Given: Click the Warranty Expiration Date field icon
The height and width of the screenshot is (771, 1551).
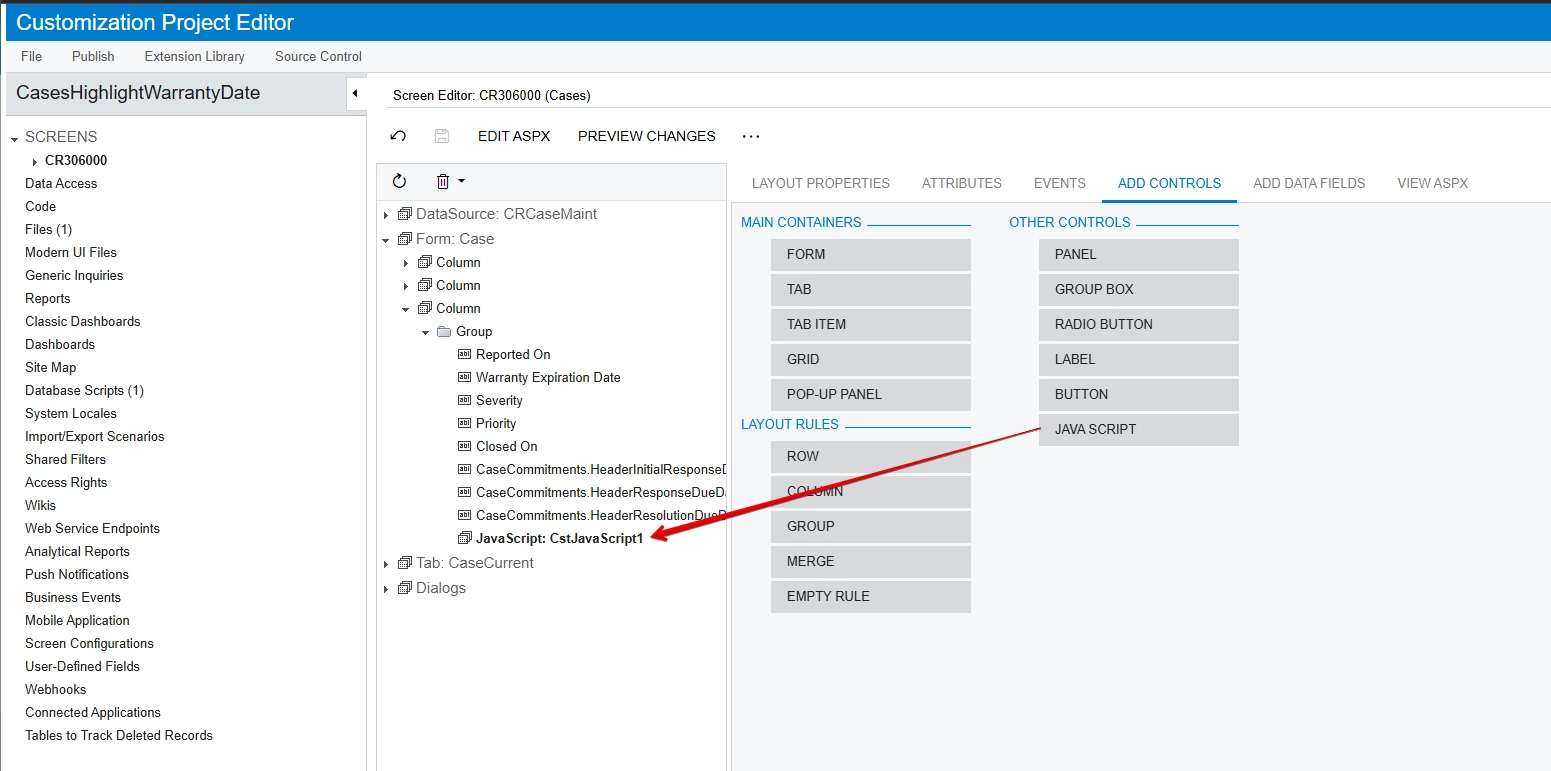Looking at the screenshot, I should coord(464,377).
